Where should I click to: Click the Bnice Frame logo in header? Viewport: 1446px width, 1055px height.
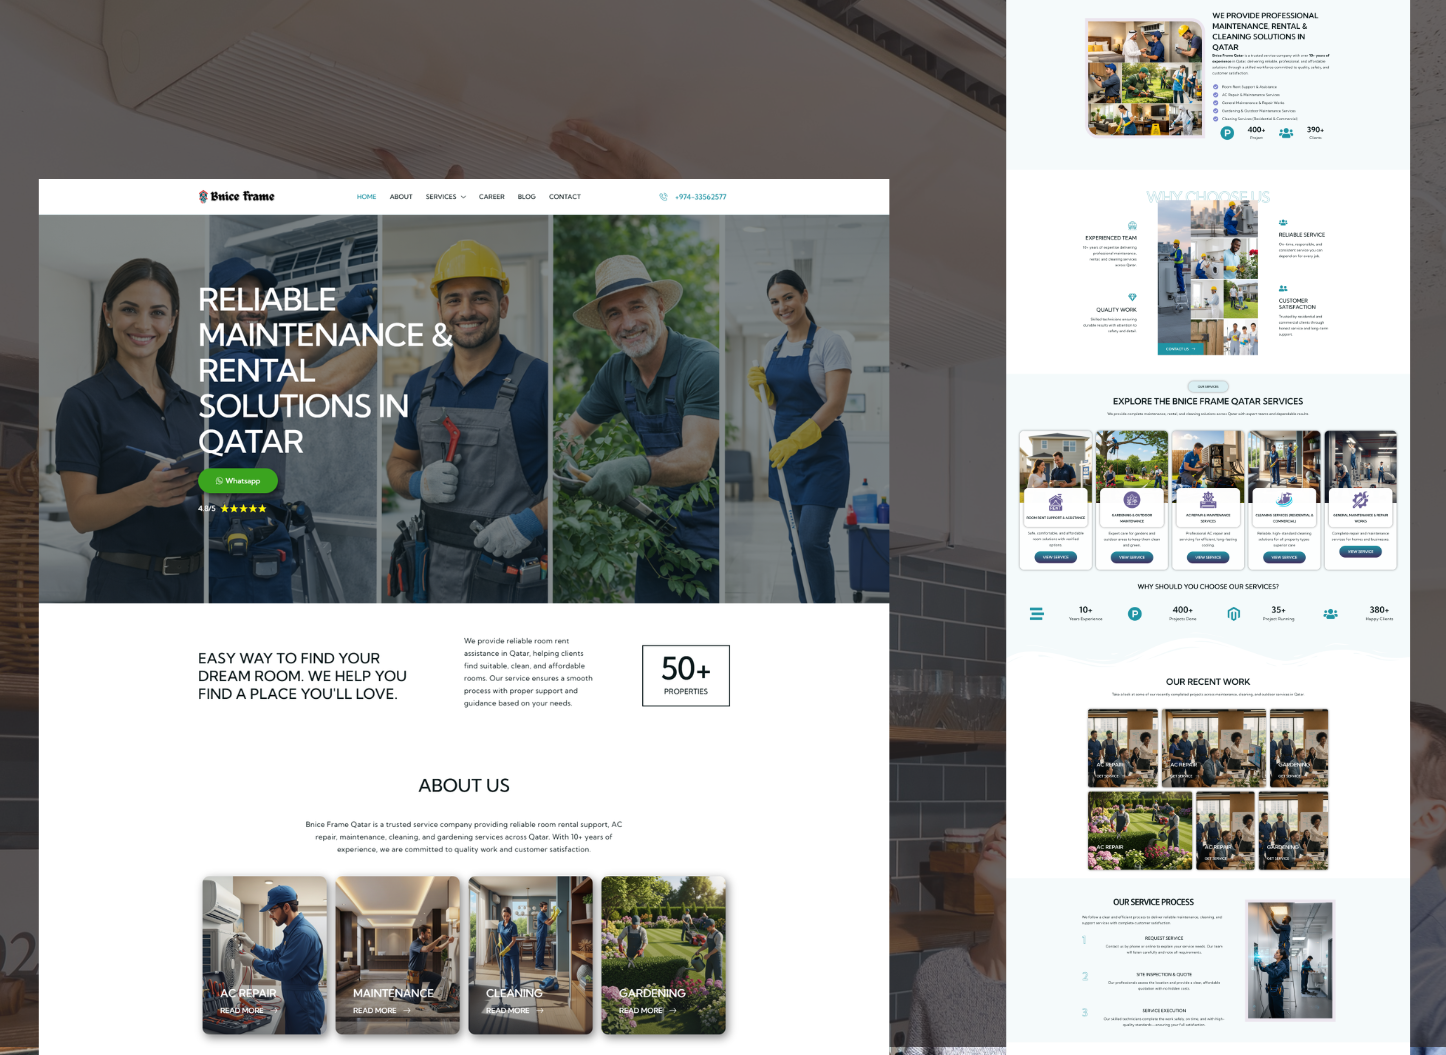point(236,197)
